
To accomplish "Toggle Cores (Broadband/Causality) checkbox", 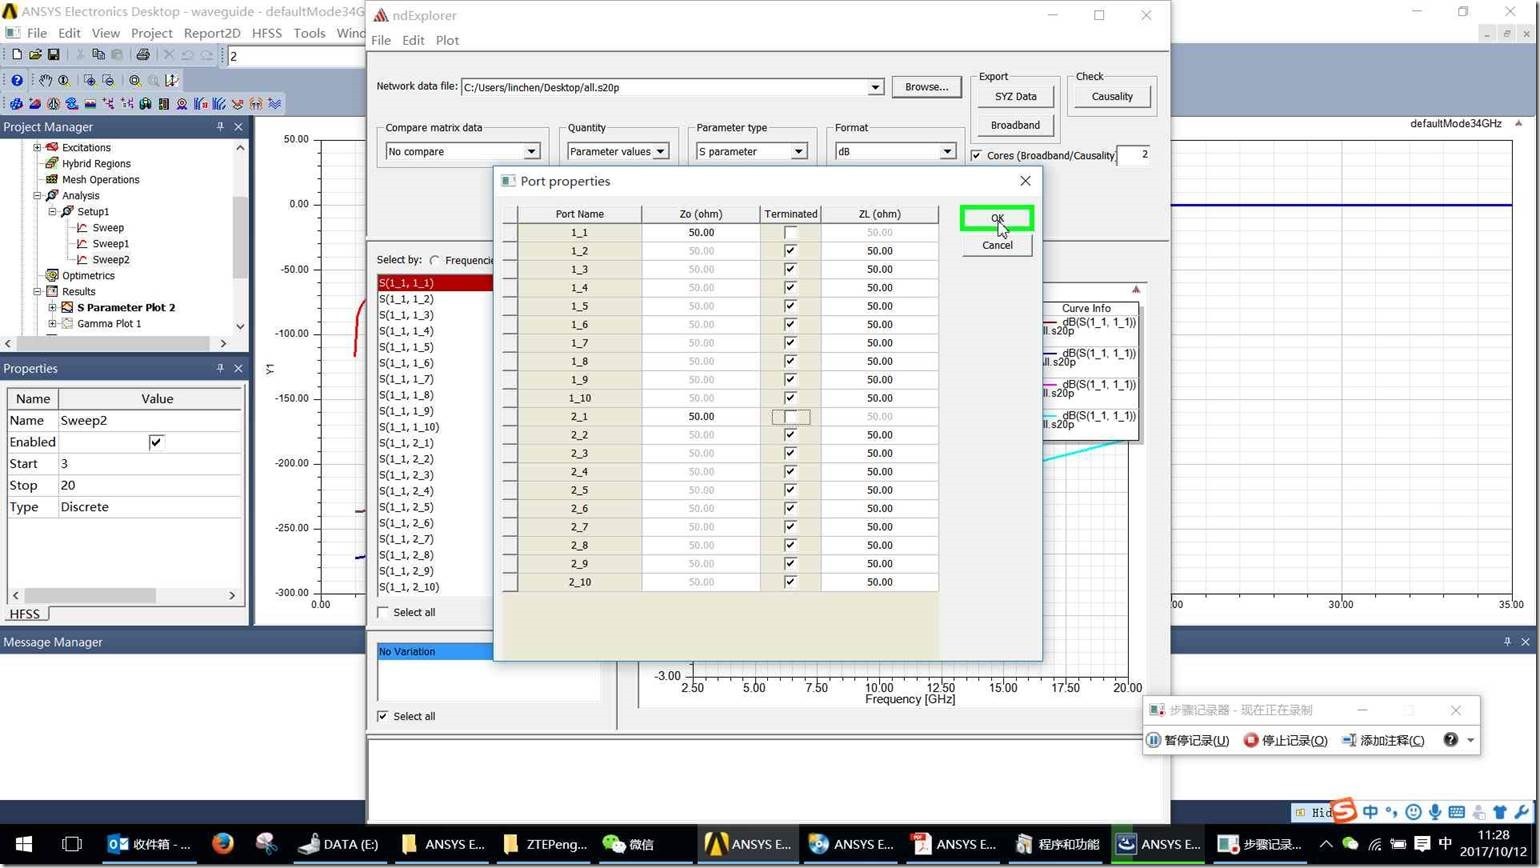I will point(976,155).
